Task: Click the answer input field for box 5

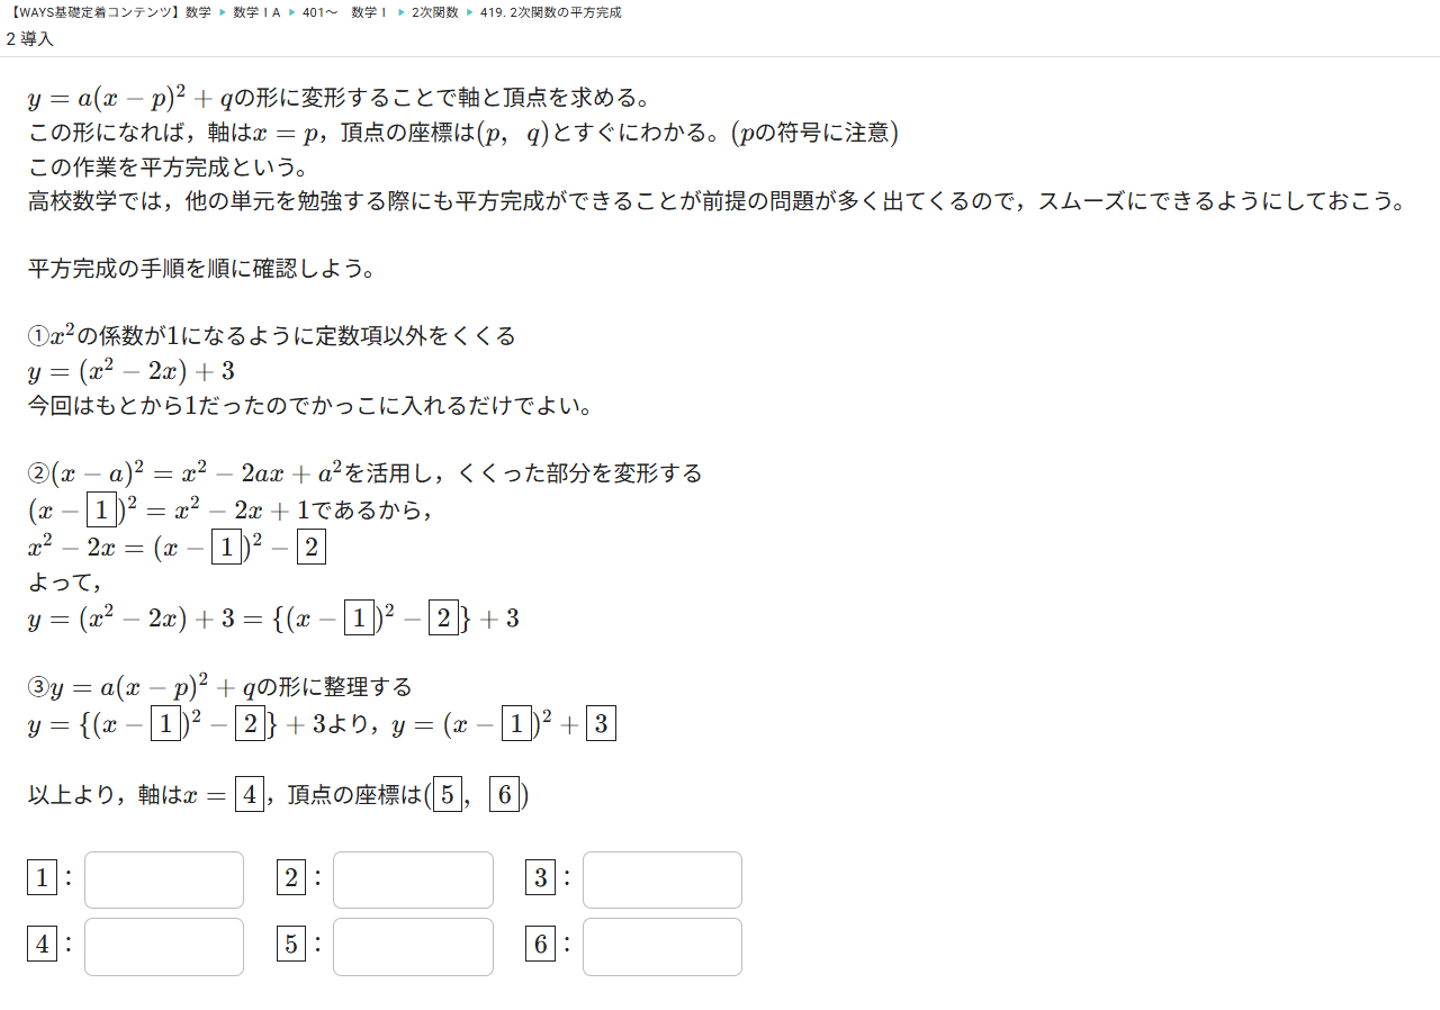Action: (413, 947)
